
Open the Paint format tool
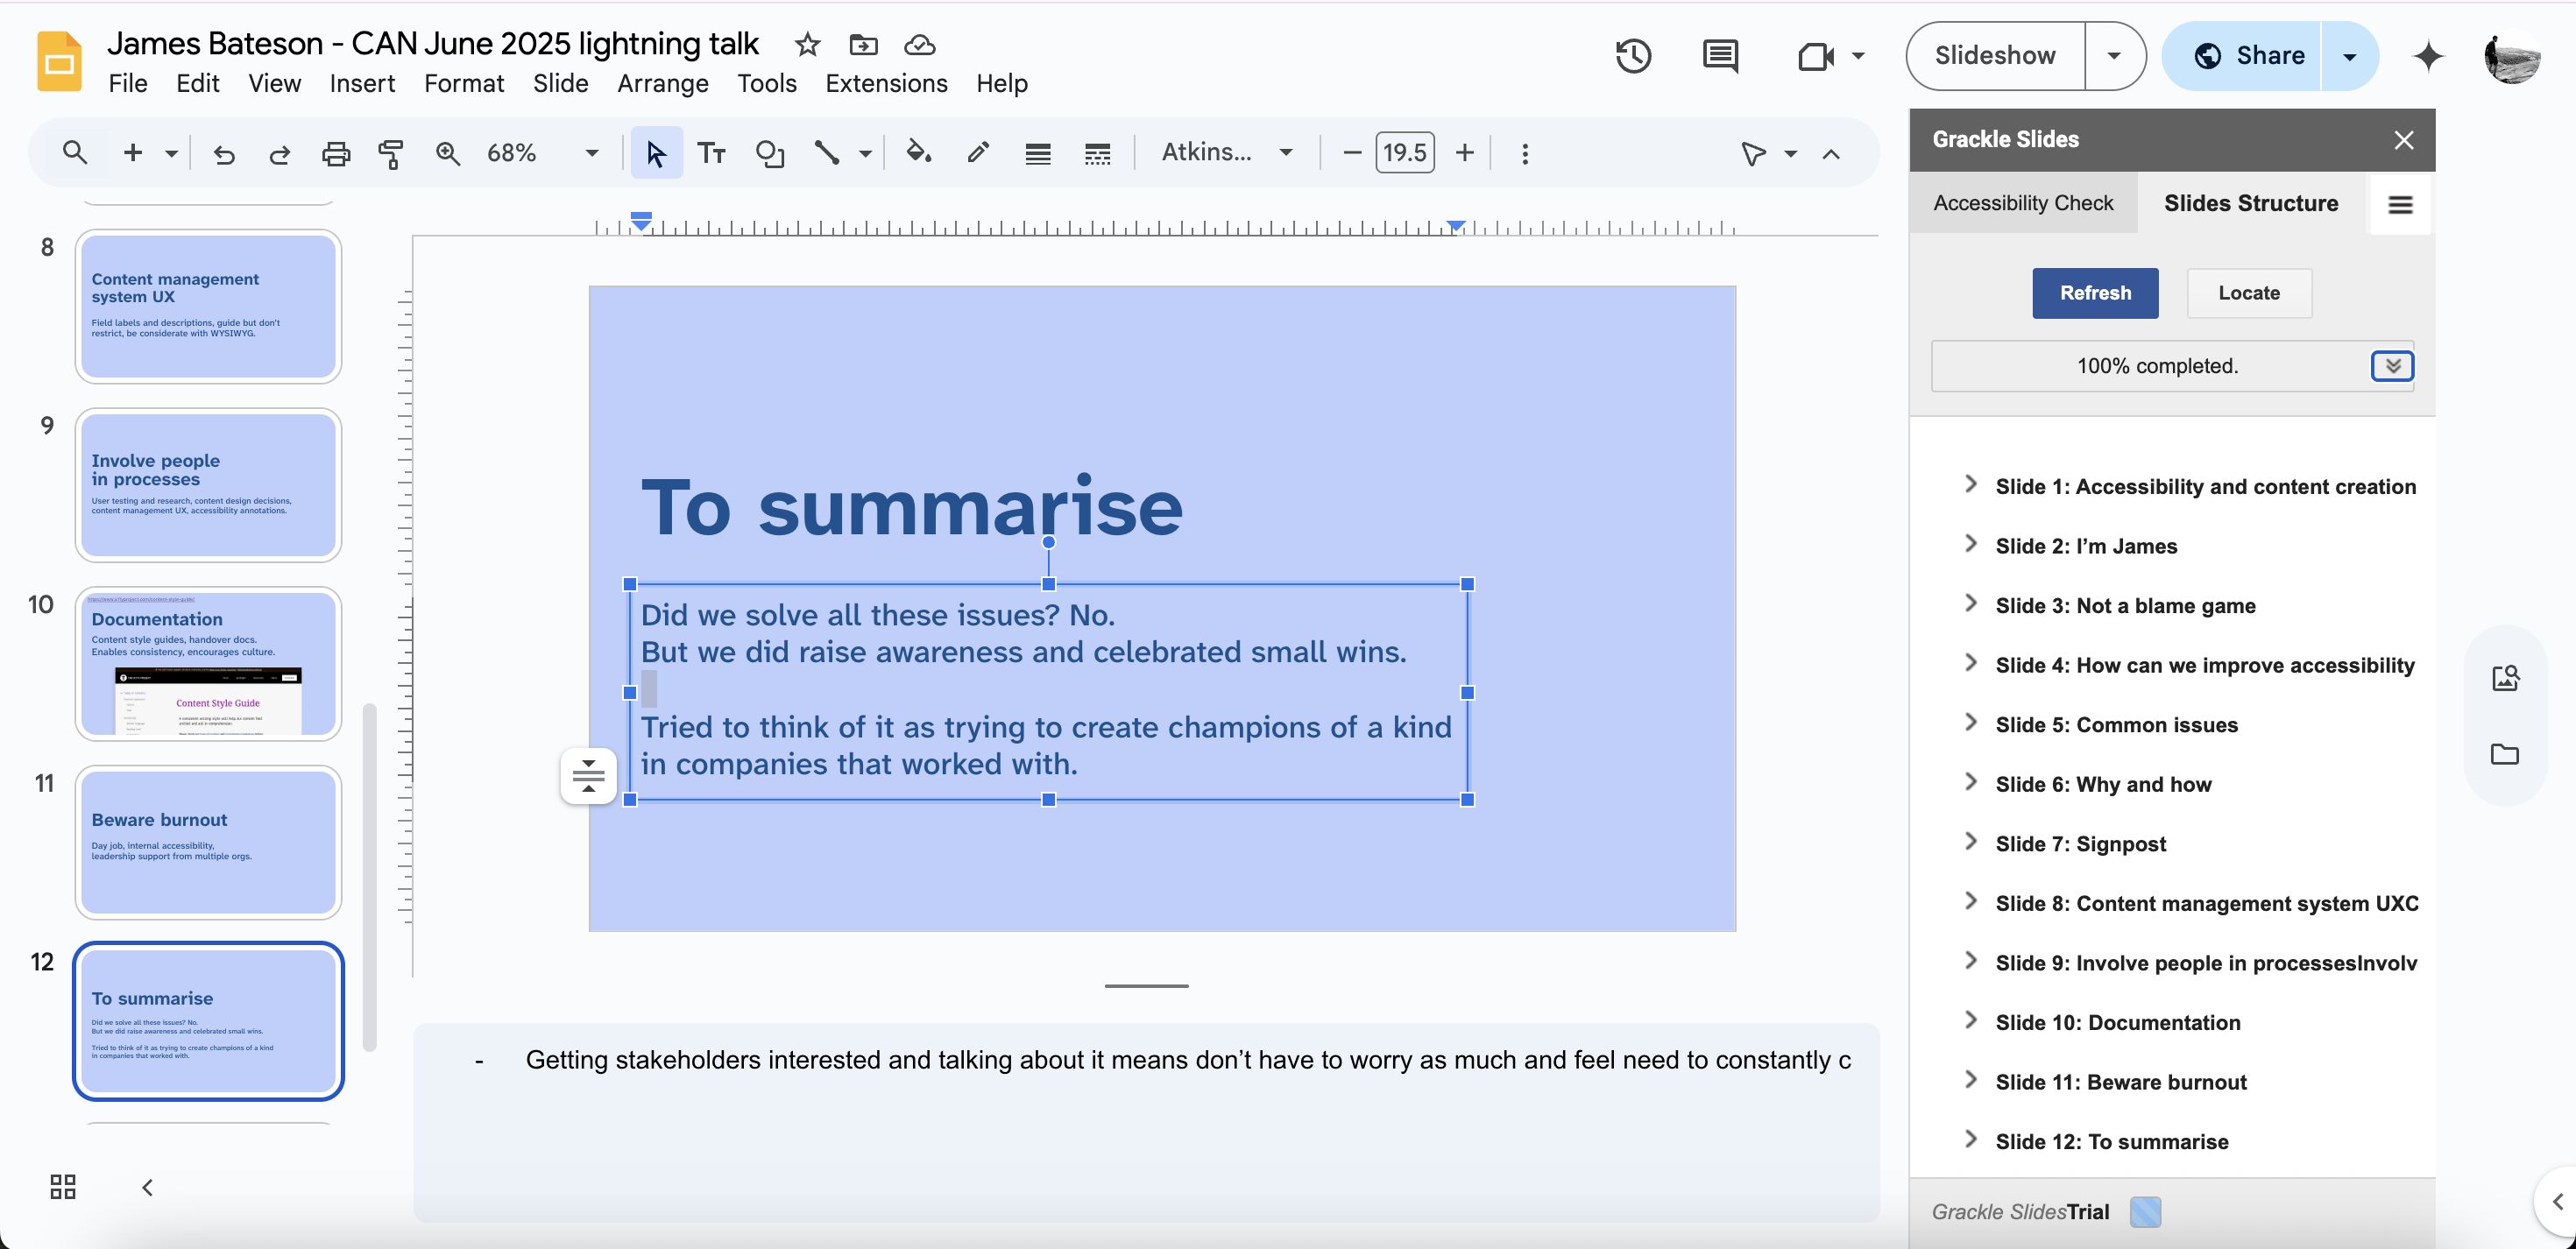[390, 153]
